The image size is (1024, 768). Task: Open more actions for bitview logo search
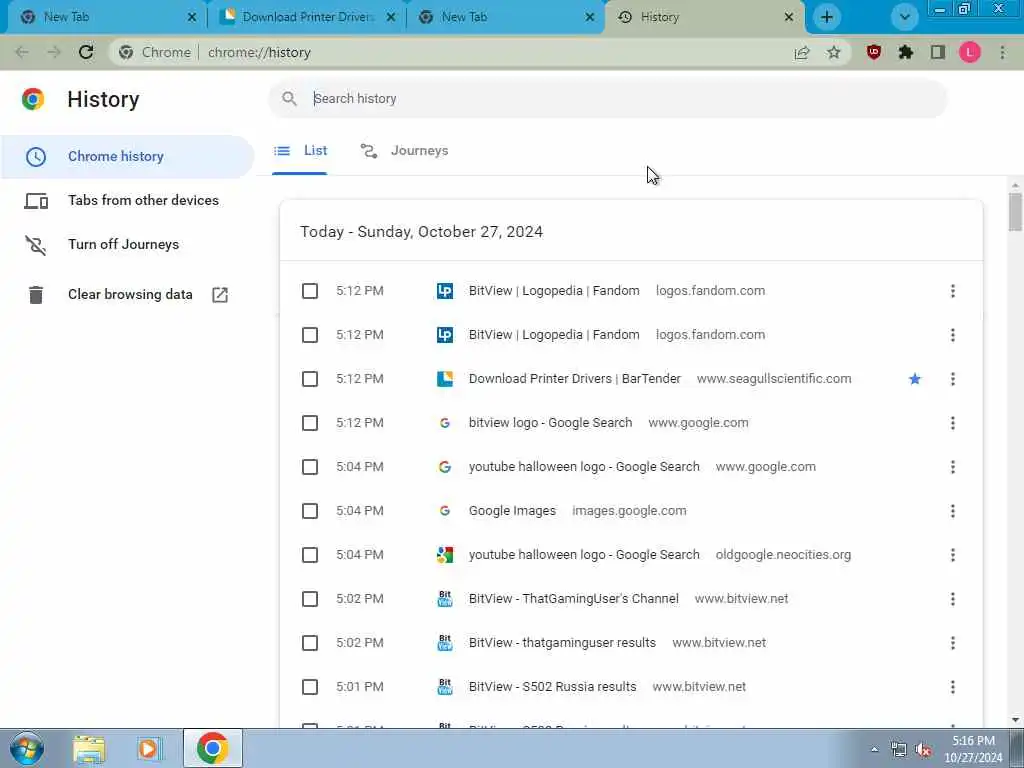pos(953,423)
